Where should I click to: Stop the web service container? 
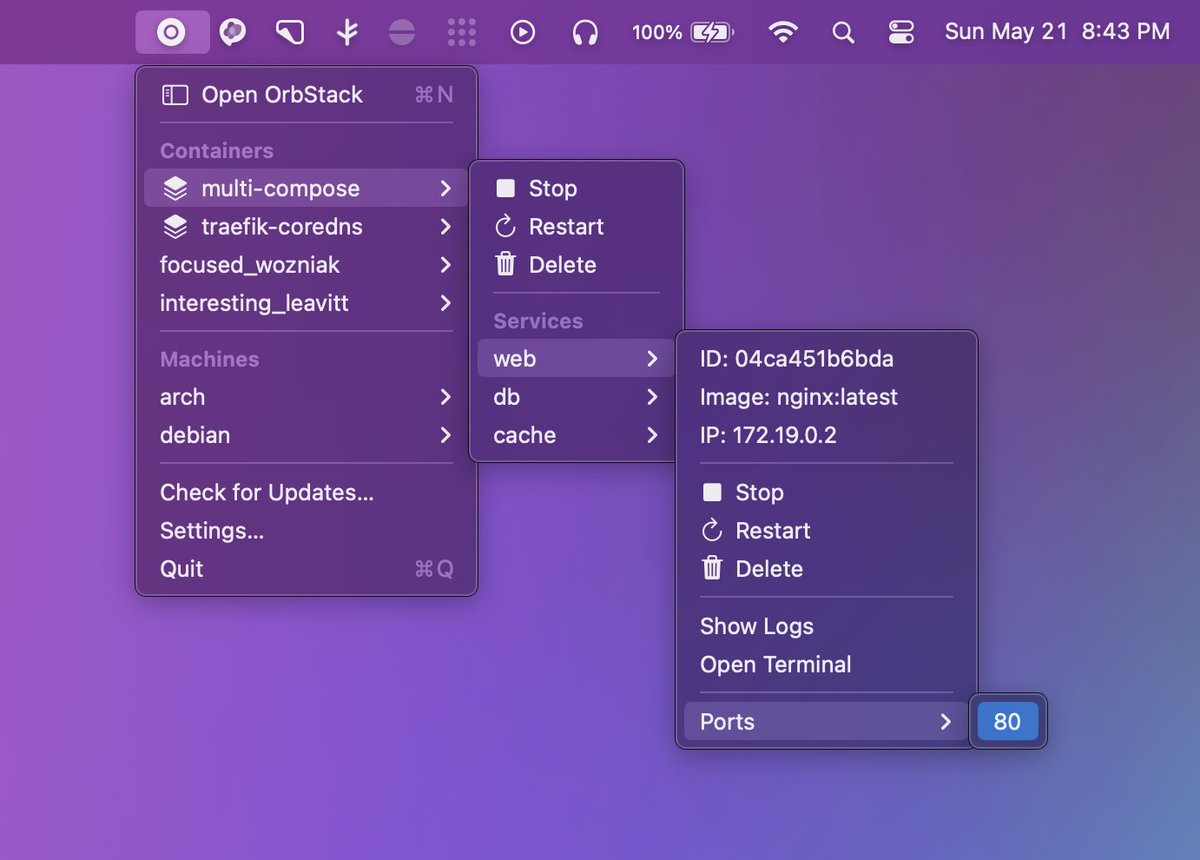[x=826, y=492]
